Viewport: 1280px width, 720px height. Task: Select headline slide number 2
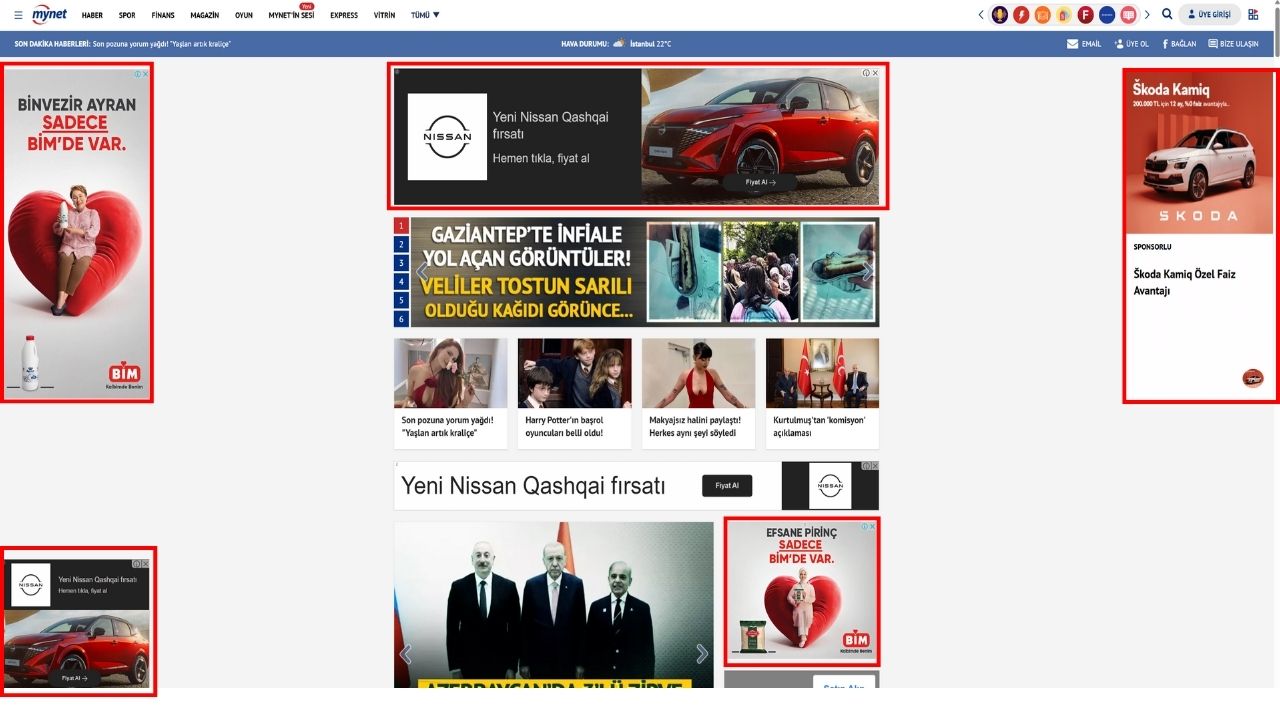click(x=401, y=244)
